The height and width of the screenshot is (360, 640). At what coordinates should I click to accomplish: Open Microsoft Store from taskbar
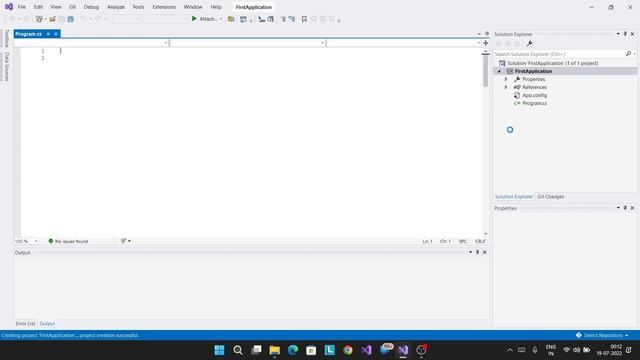point(311,350)
